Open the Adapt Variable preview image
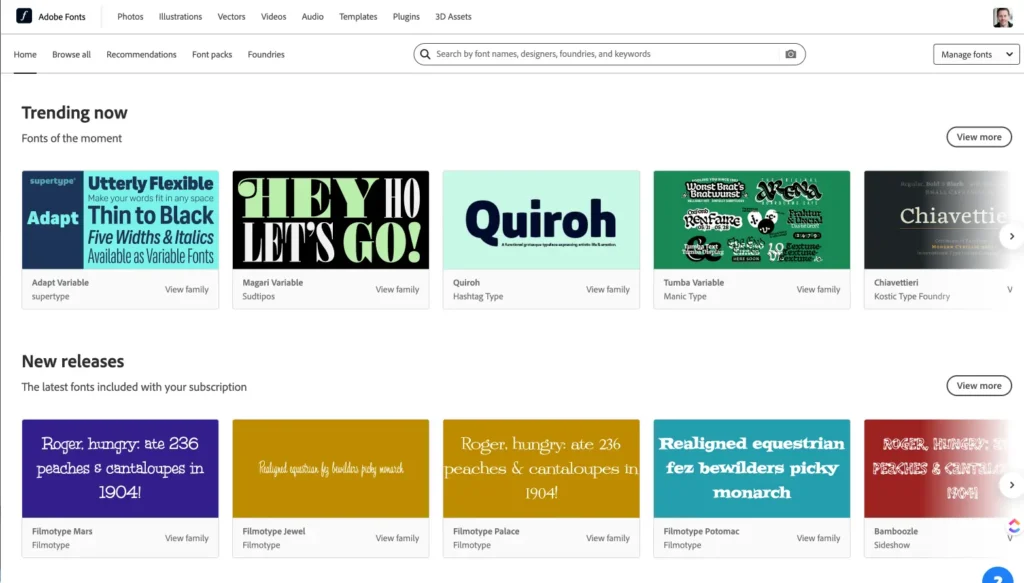 point(120,220)
